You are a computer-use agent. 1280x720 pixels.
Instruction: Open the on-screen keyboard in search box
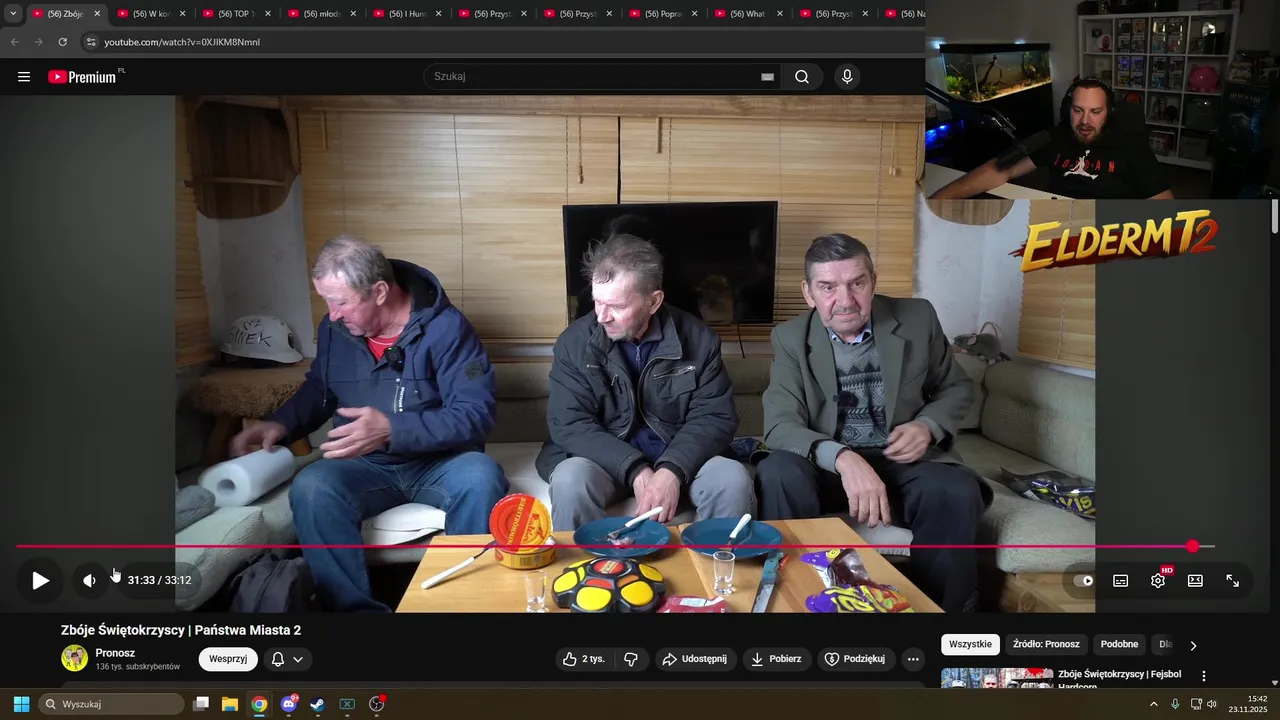click(x=767, y=77)
